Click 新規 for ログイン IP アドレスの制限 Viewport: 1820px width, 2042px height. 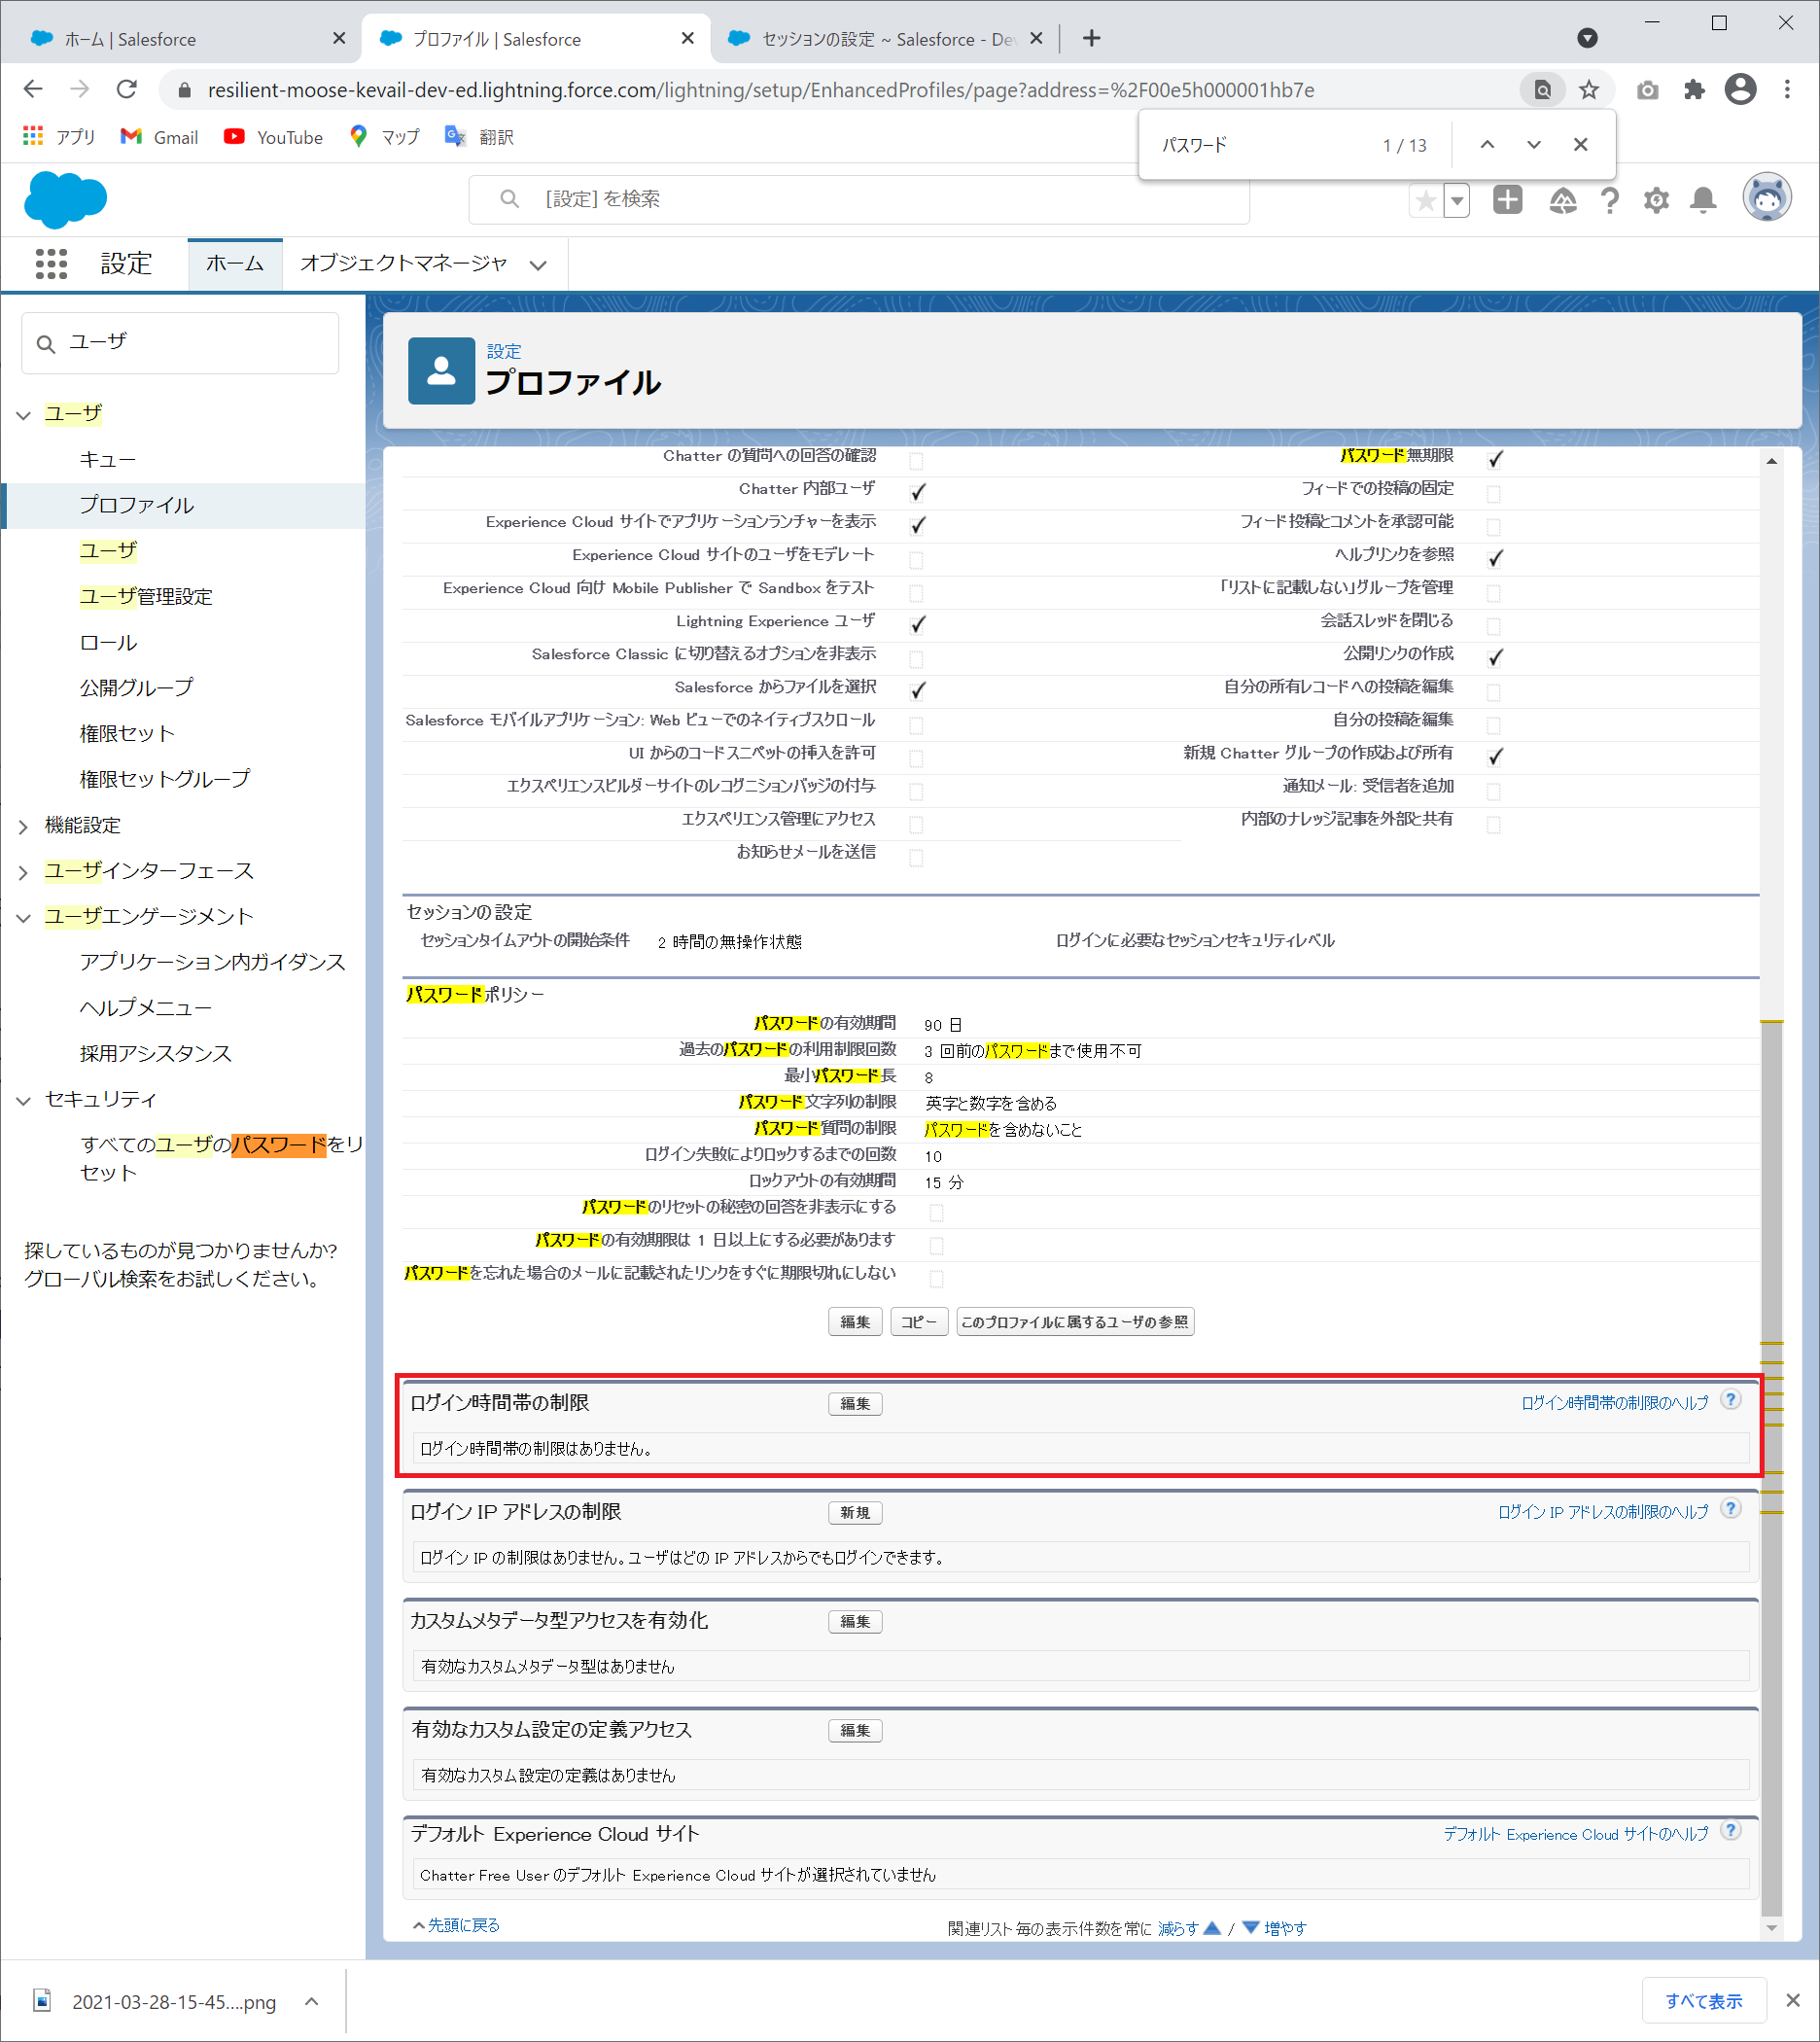(x=855, y=1513)
